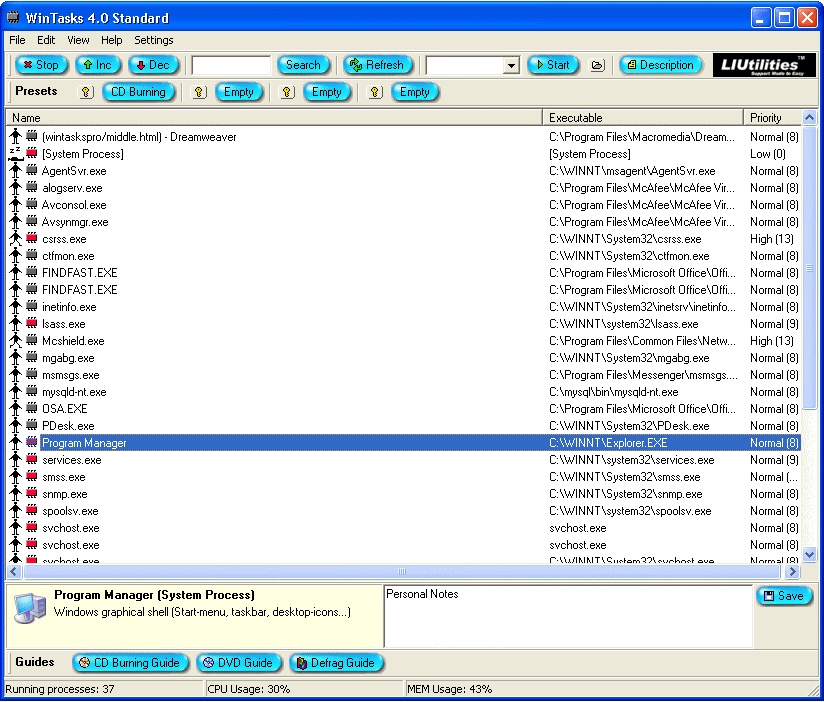Select the ctfmon.exe process row
This screenshot has height=702, width=824.
(405, 256)
